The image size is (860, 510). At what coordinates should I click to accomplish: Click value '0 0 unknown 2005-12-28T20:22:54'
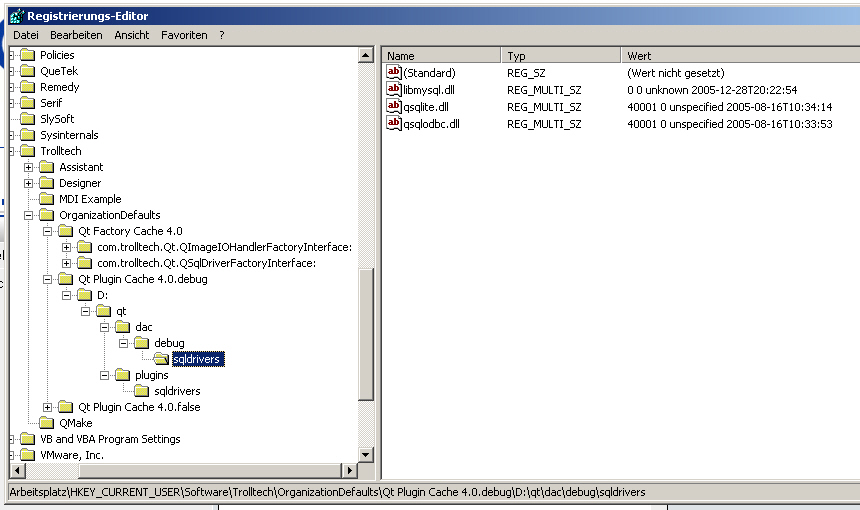point(712,90)
